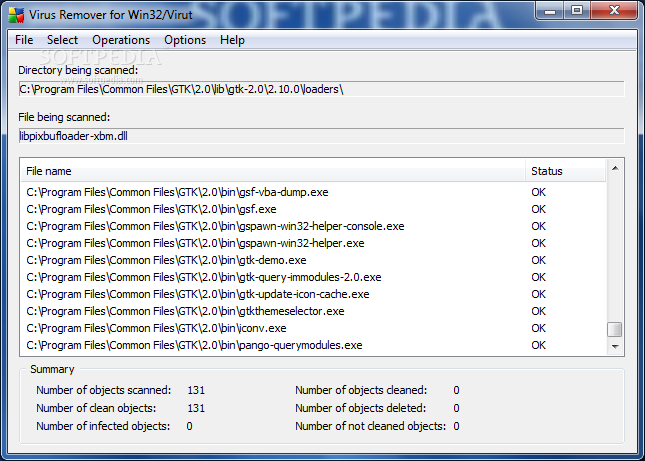Click the Number of not cleaned objects label
The height and width of the screenshot is (461, 645).
pyautogui.click(x=371, y=426)
